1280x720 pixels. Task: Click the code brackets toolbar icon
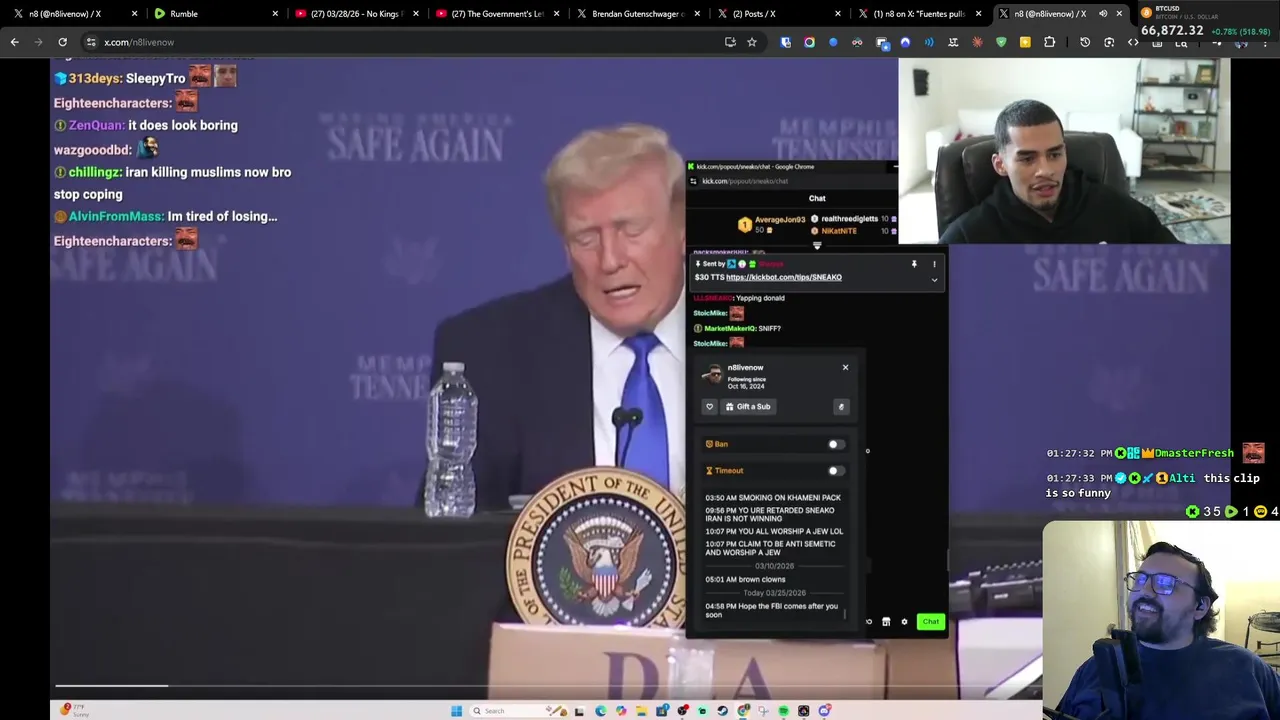tap(1133, 42)
